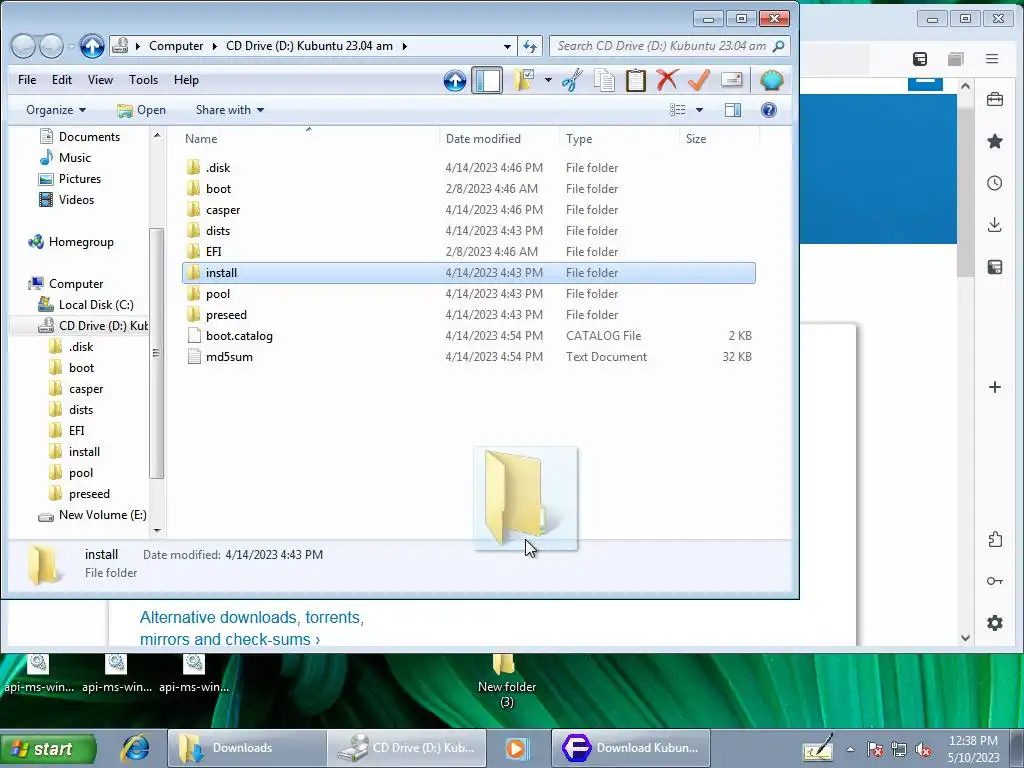
Task: Expand arrow after CD Drive breadcrumb
Action: [x=405, y=46]
